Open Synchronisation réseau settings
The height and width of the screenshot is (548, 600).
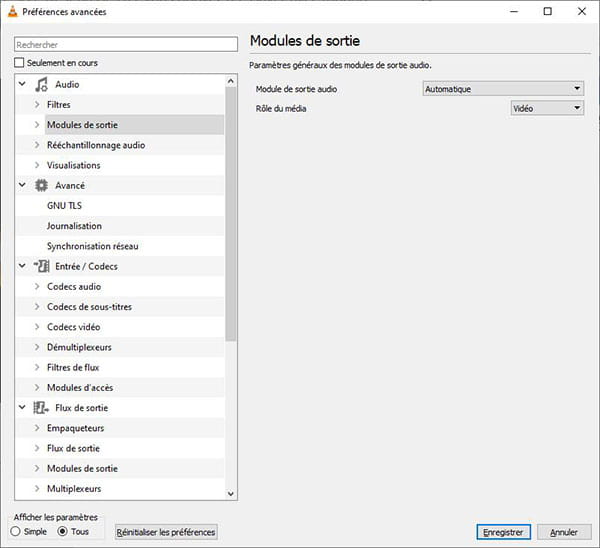click(x=92, y=246)
